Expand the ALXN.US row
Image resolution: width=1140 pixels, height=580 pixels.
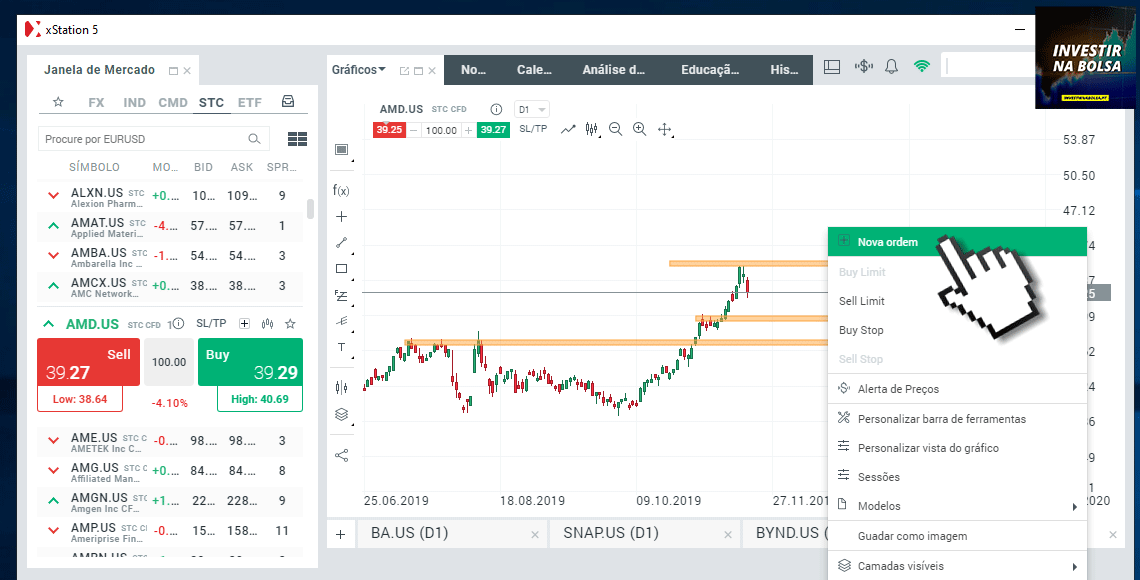53,196
